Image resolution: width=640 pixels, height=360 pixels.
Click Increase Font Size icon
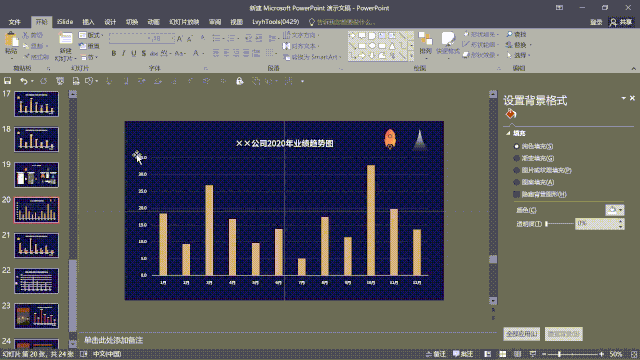(180, 39)
